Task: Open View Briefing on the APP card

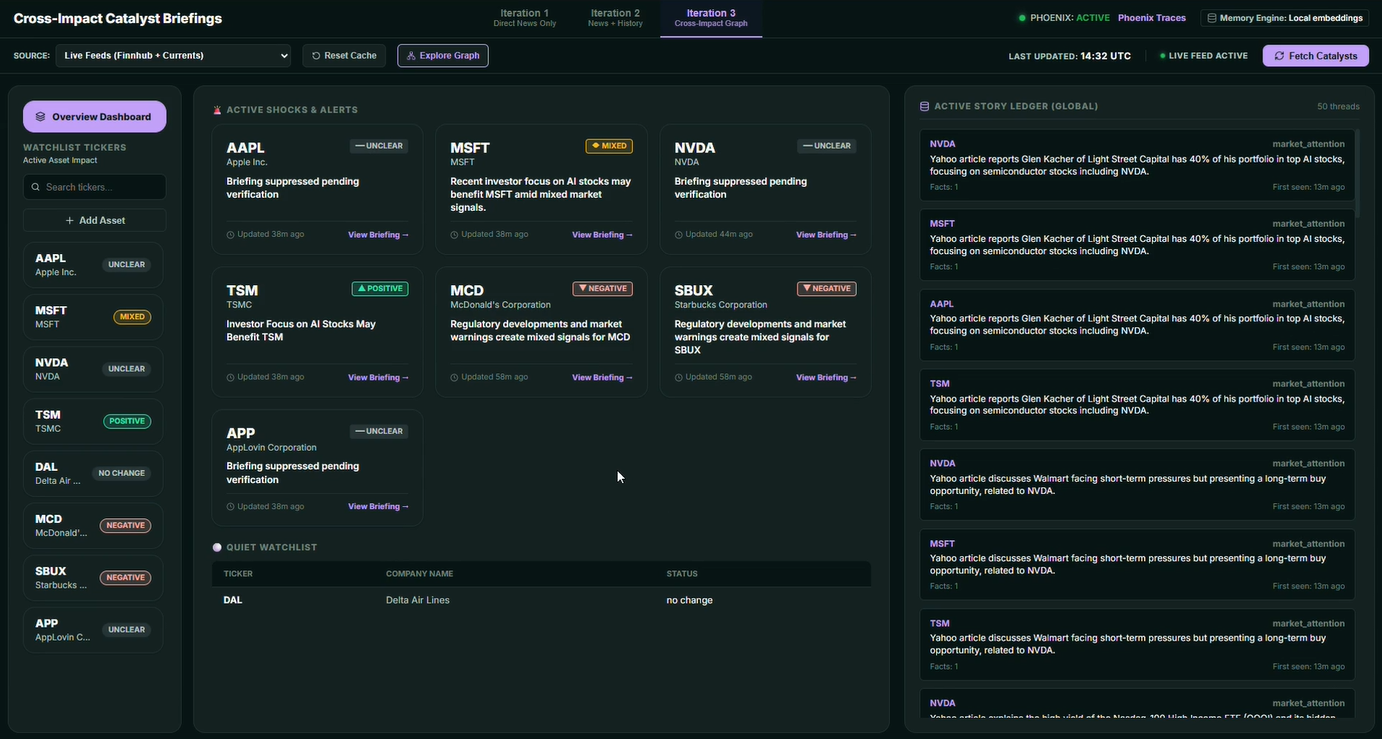Action: 378,507
